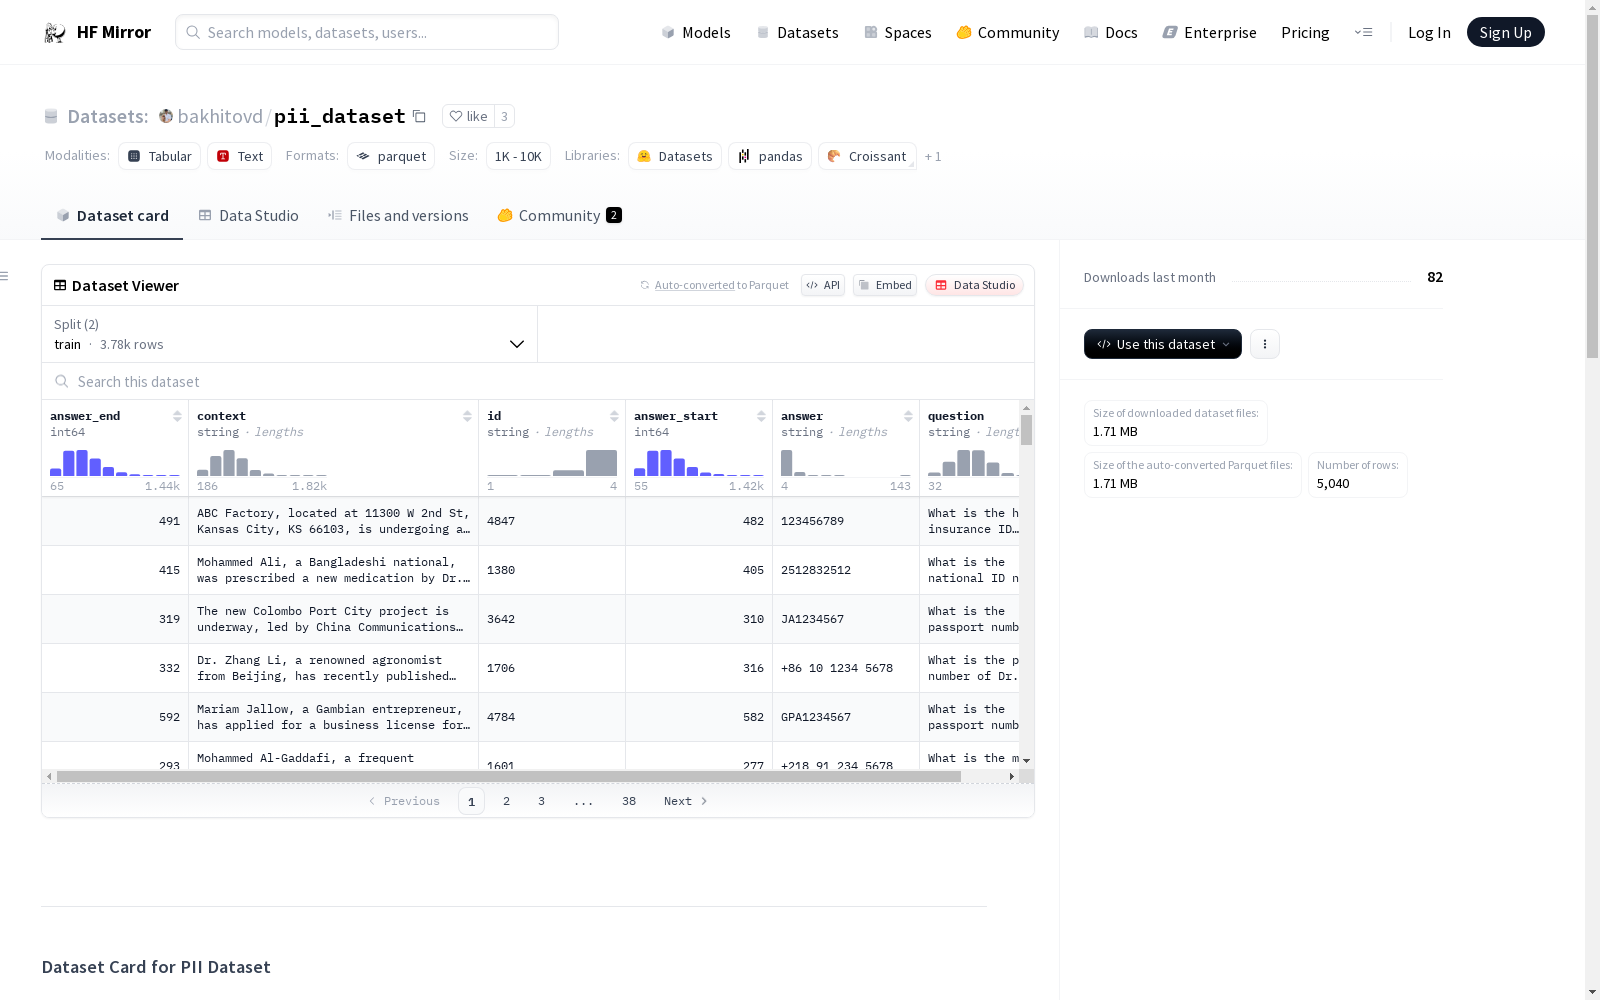Click the parquet format tag

[x=391, y=156]
